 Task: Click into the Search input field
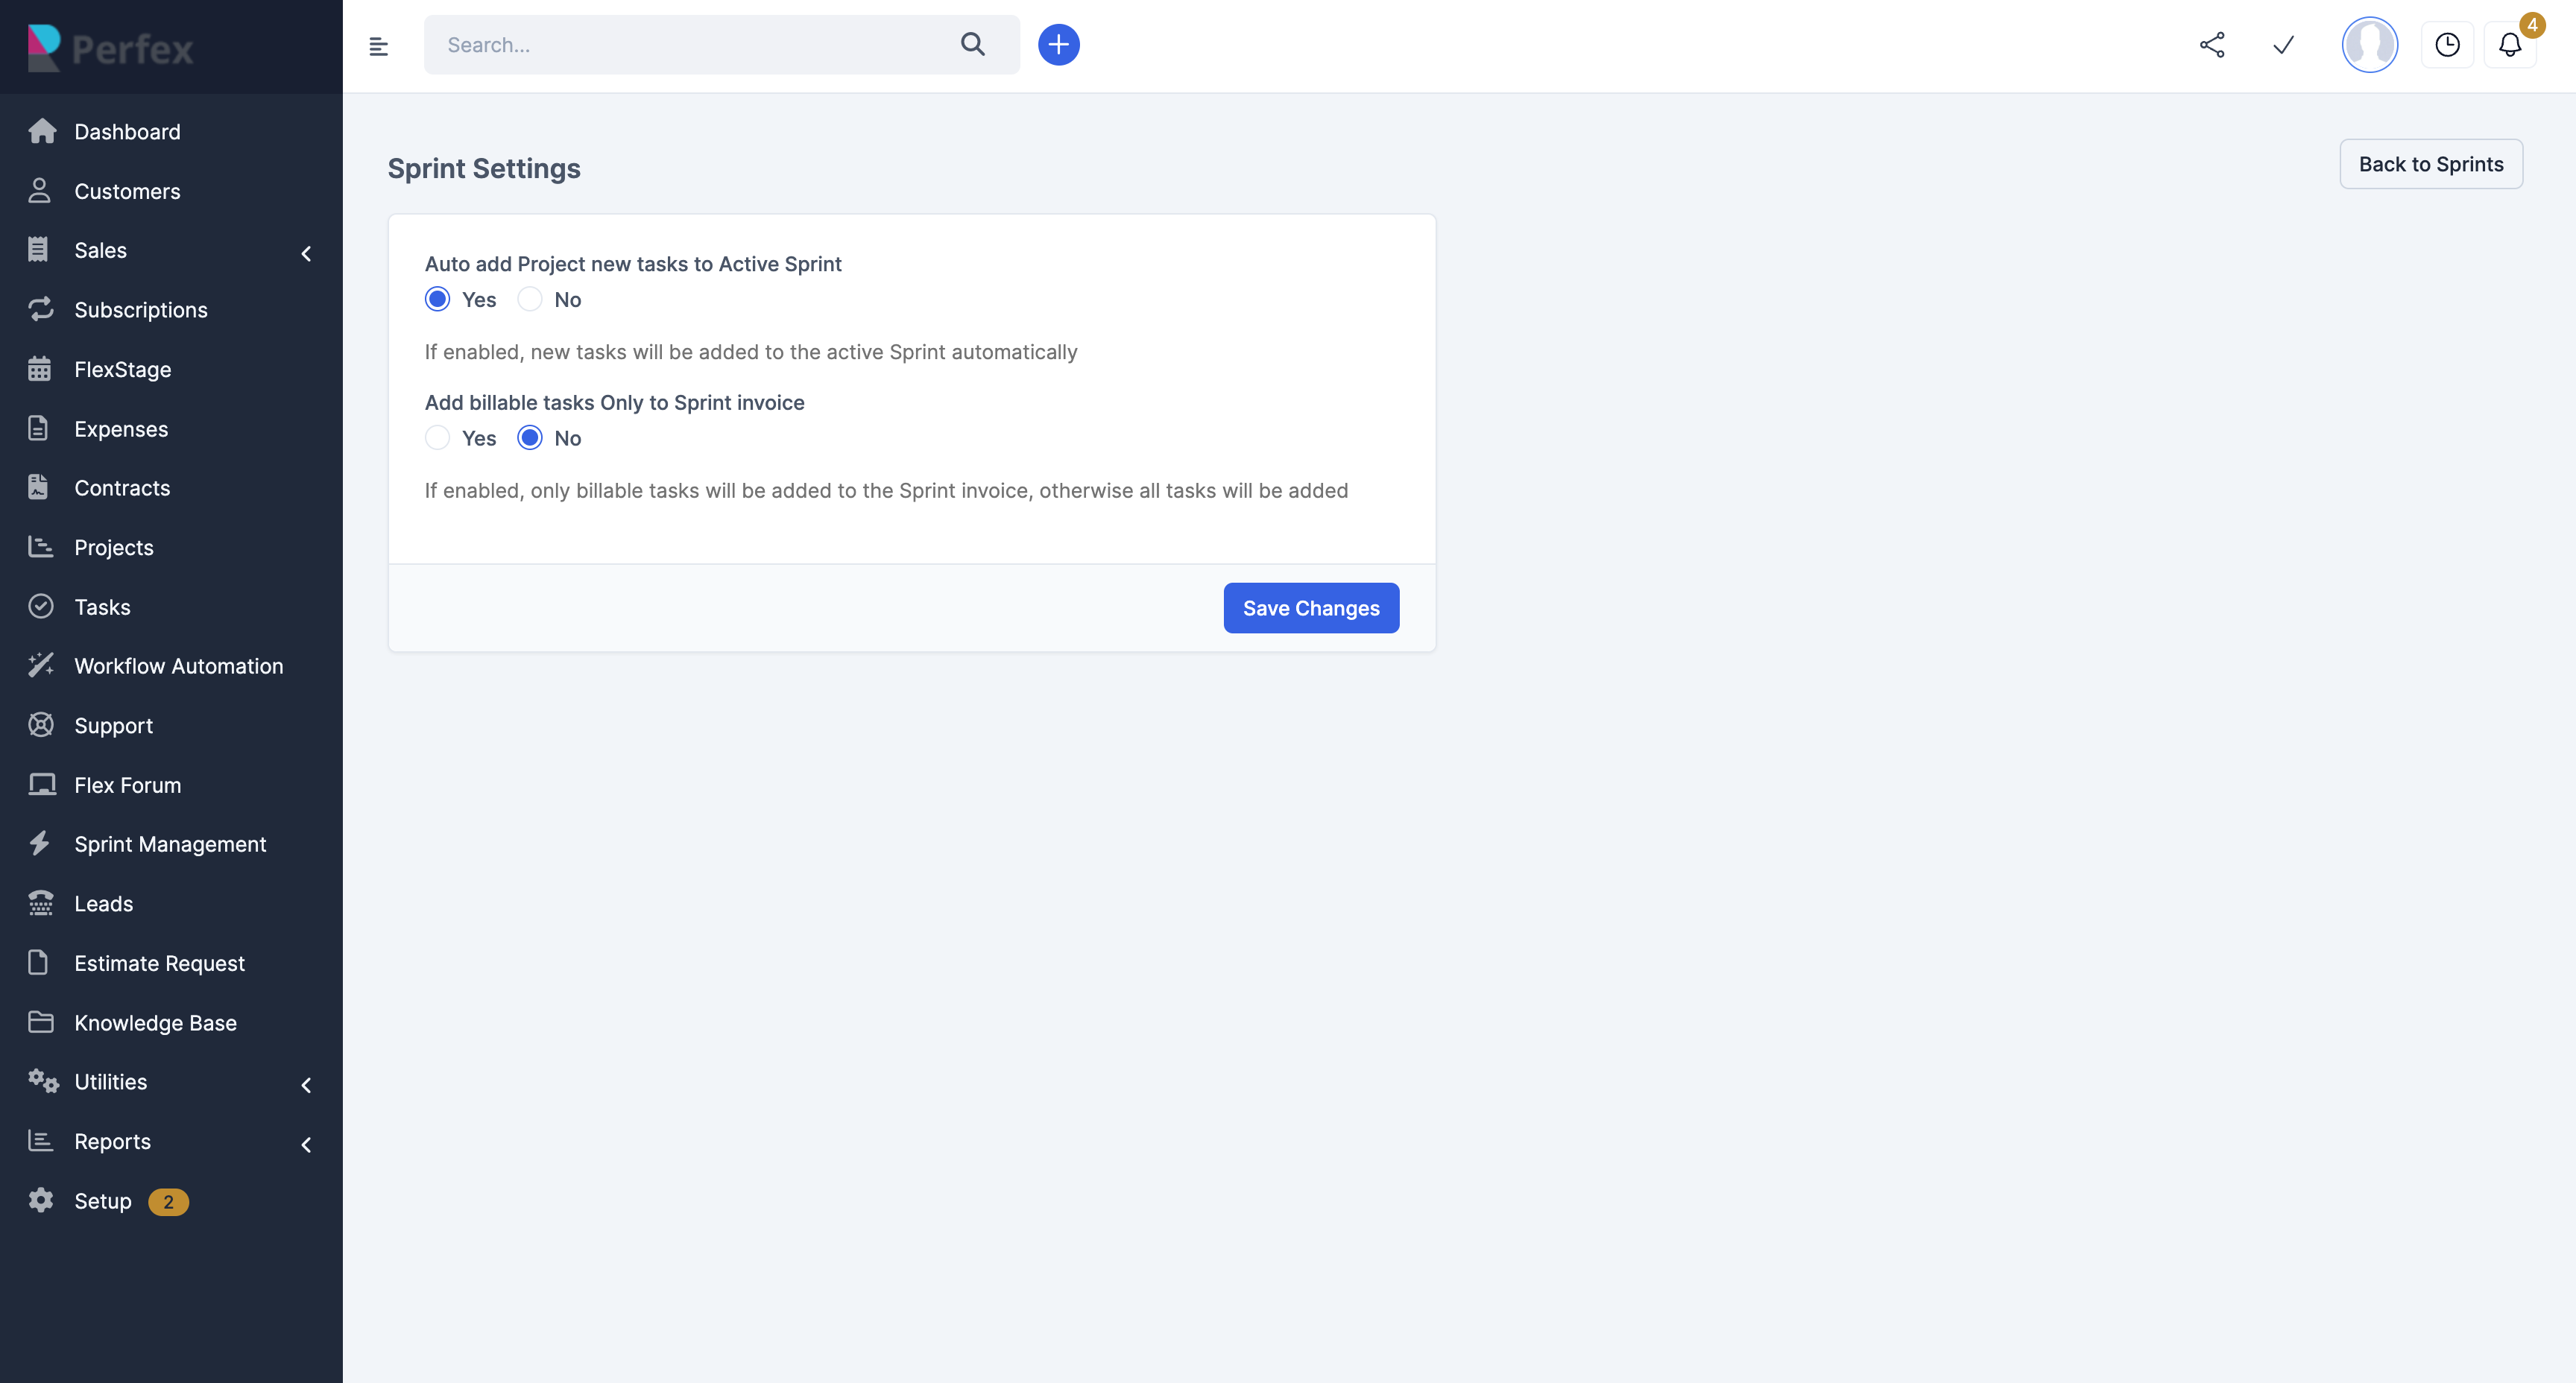[690, 45]
